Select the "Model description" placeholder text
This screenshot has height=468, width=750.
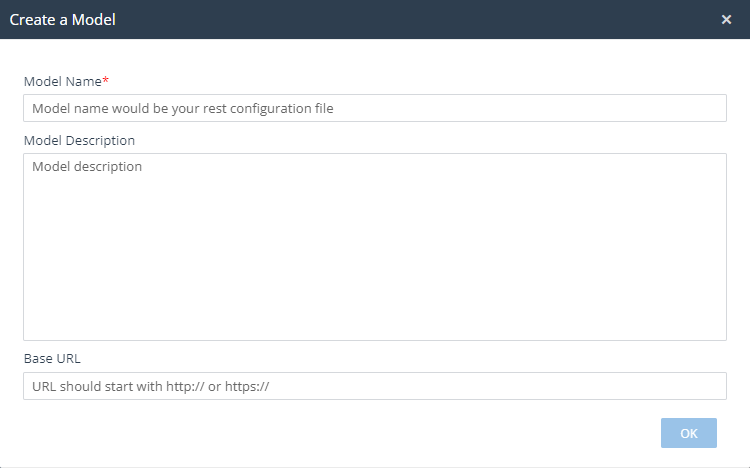pos(87,167)
